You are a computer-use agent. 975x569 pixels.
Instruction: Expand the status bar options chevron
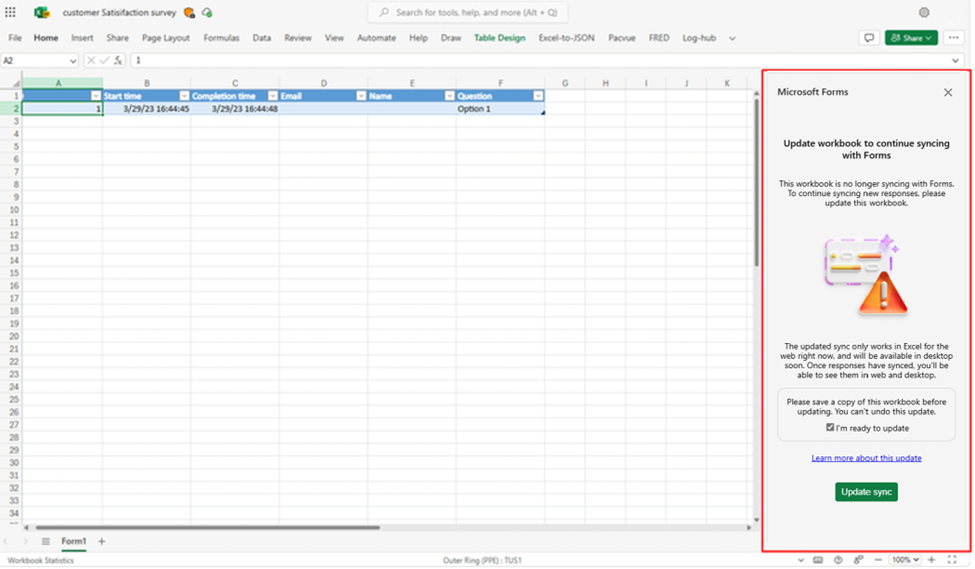click(800, 560)
